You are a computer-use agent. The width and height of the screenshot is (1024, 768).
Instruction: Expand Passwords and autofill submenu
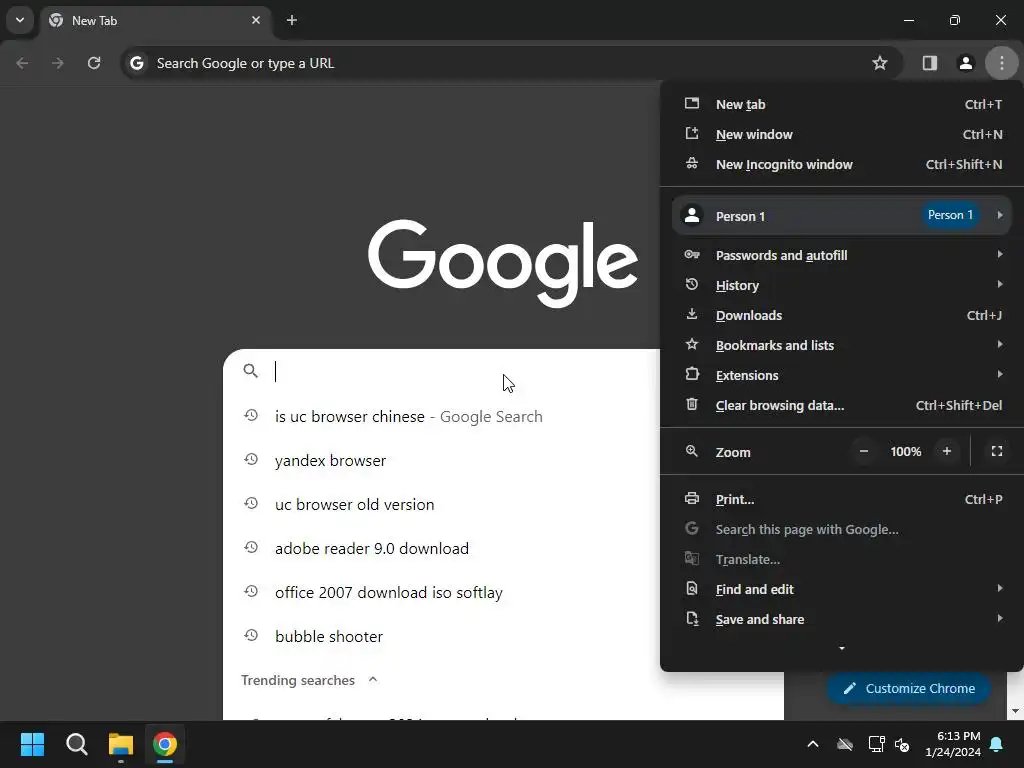tap(842, 255)
